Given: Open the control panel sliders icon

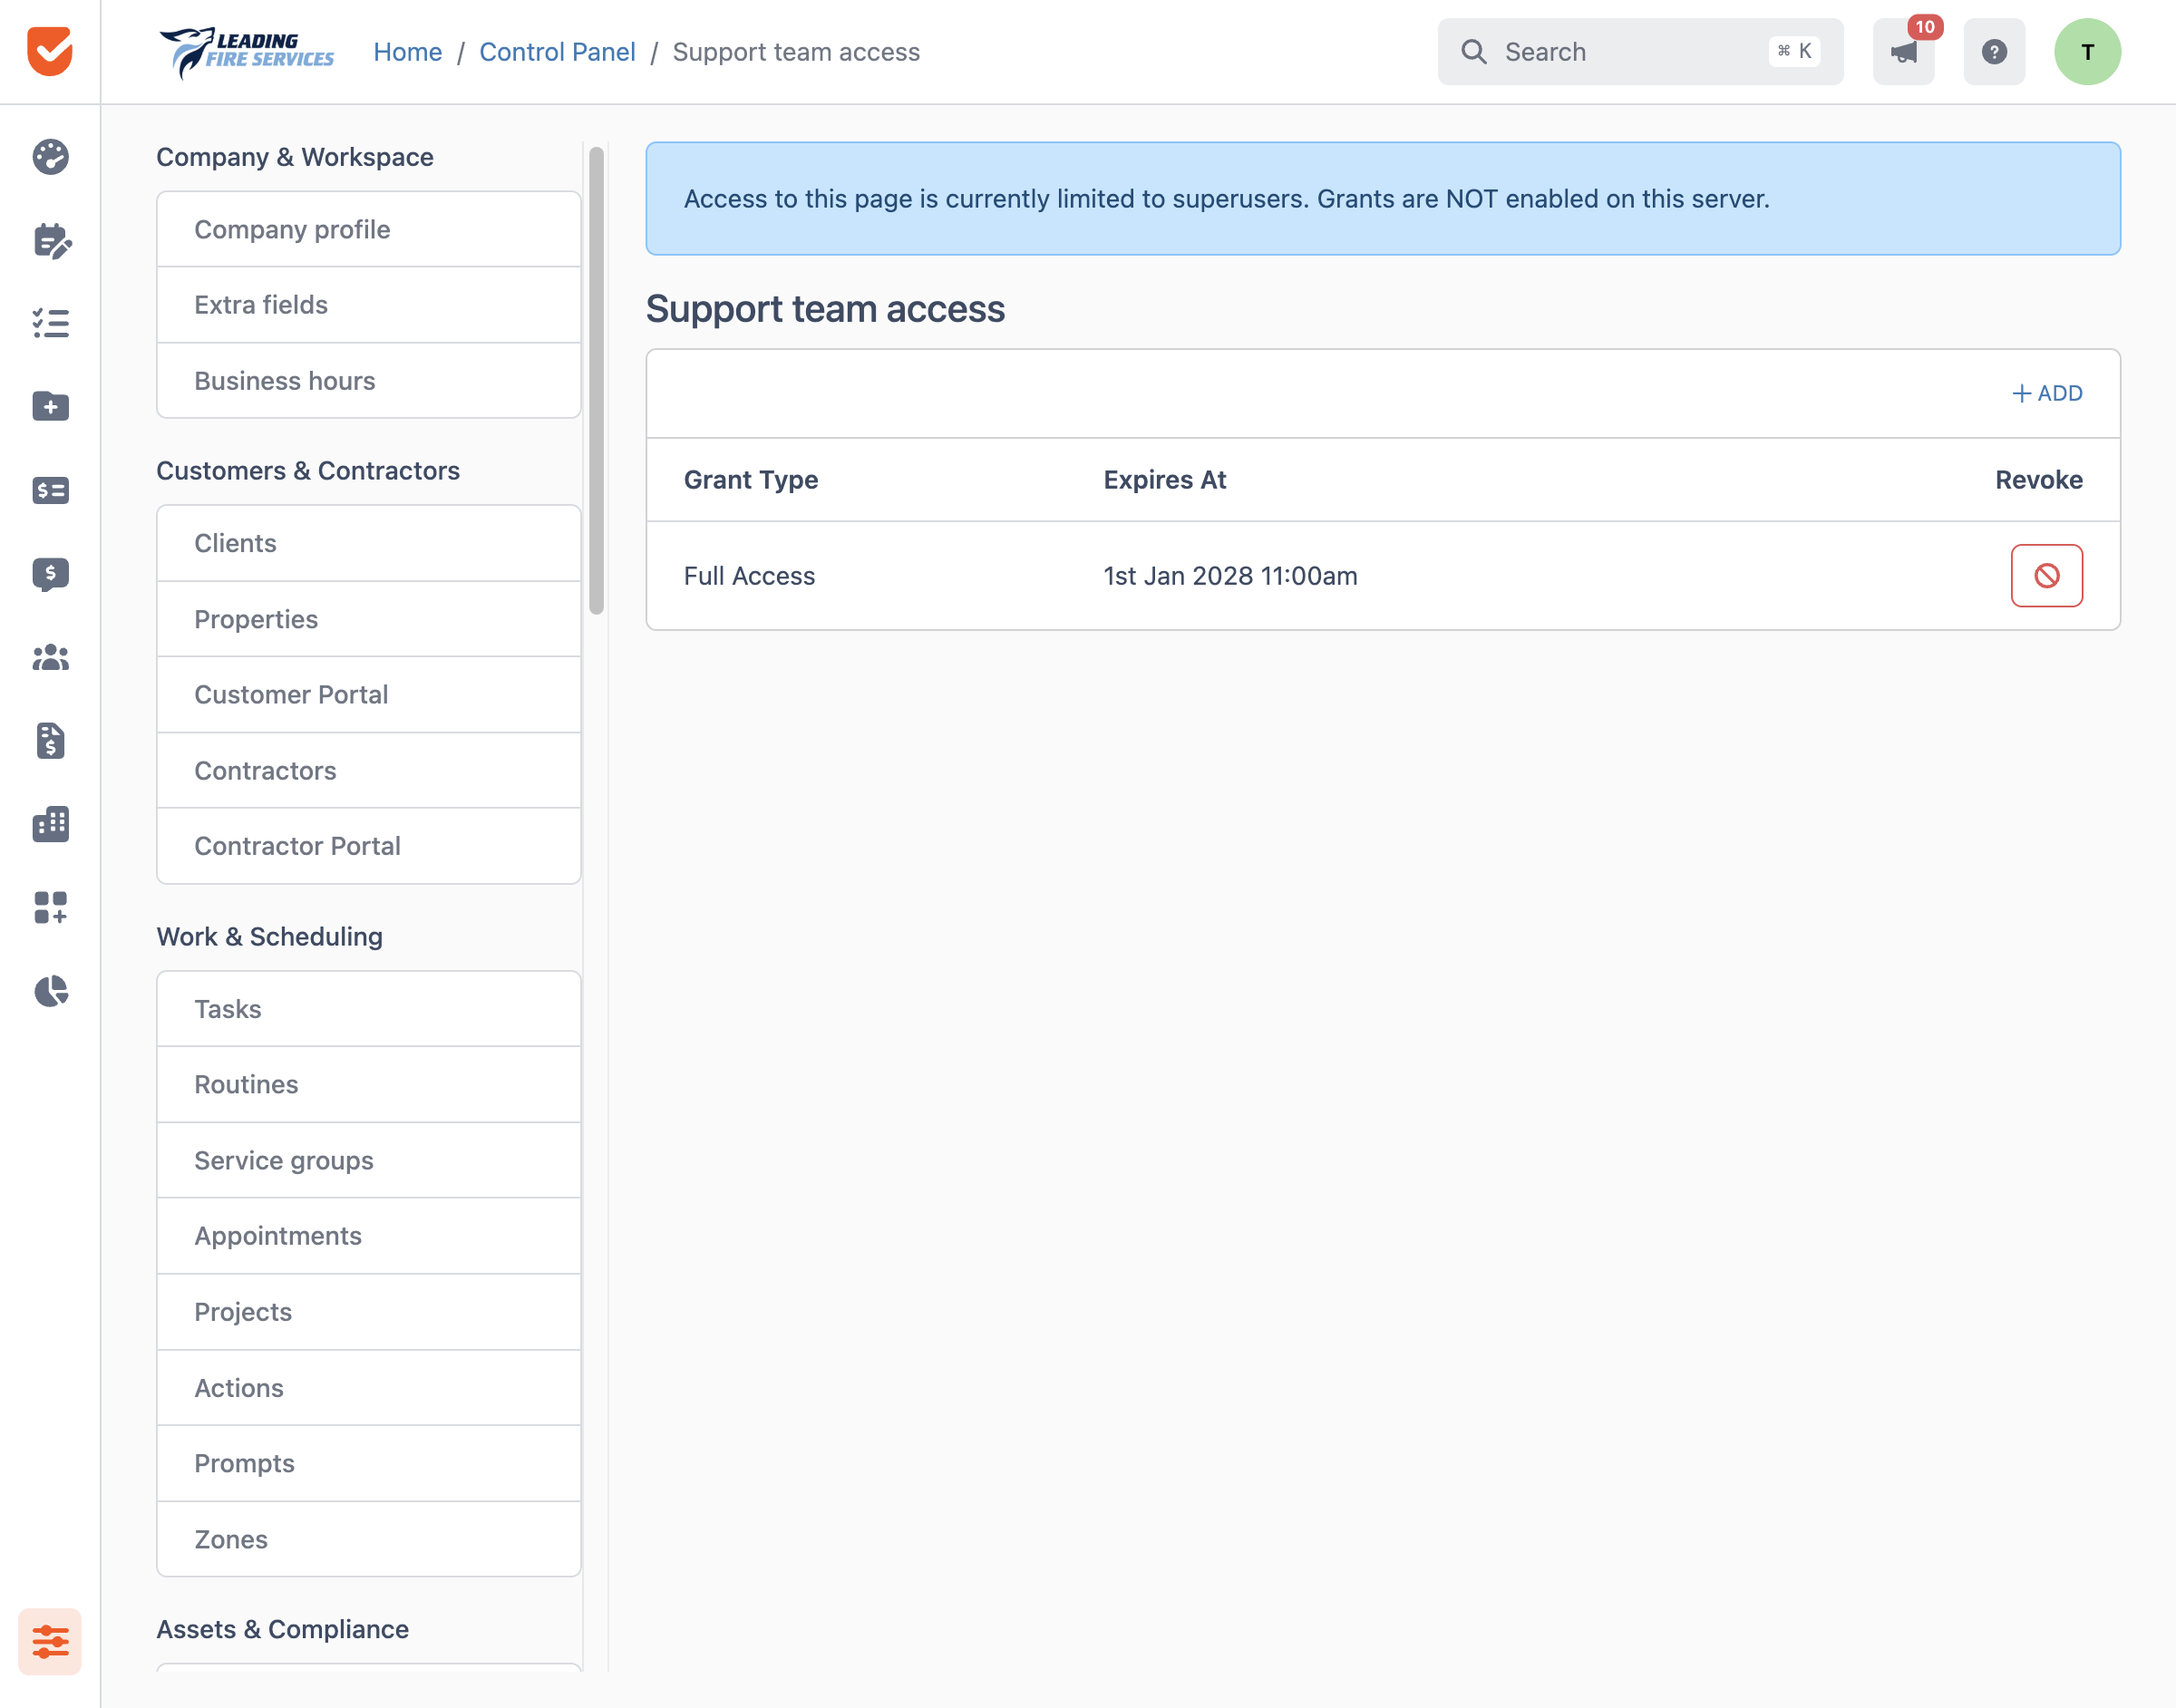Looking at the screenshot, I should coord(50,1641).
